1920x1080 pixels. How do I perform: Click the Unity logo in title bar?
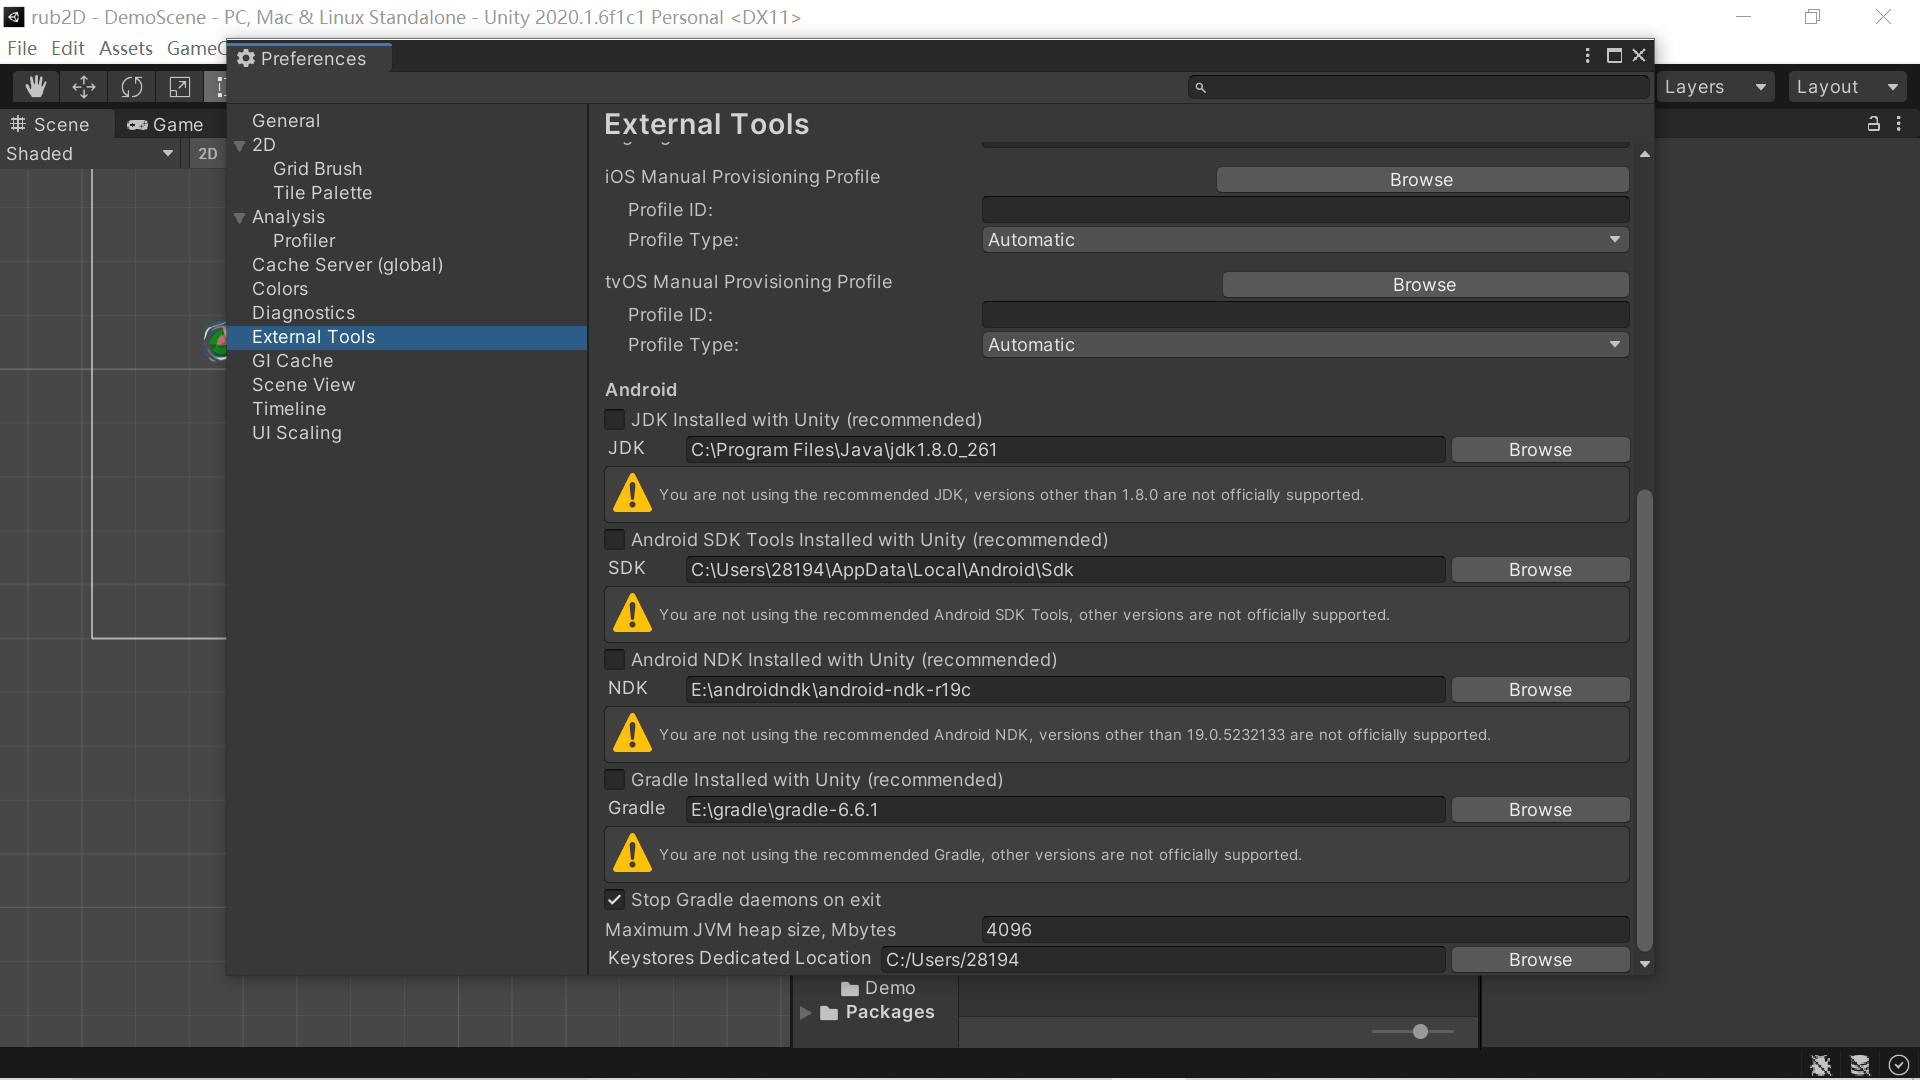[x=14, y=17]
